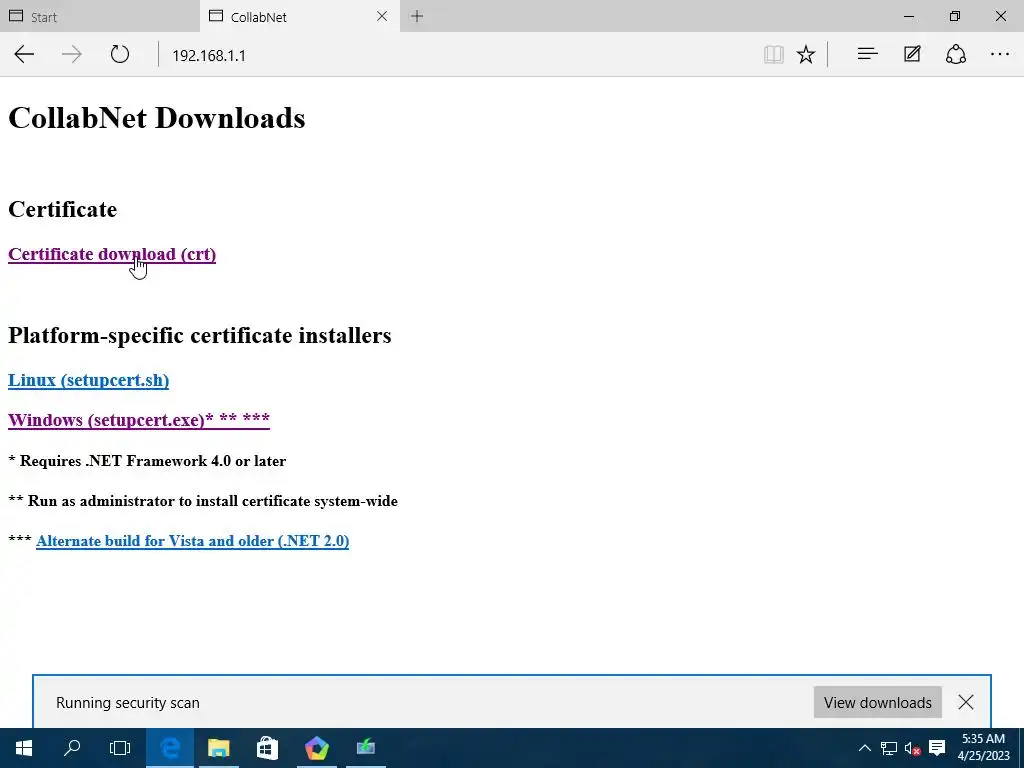Viewport: 1024px width, 768px height.
Task: Click the 'CollabNet Downloads' page heading
Action: tap(157, 118)
